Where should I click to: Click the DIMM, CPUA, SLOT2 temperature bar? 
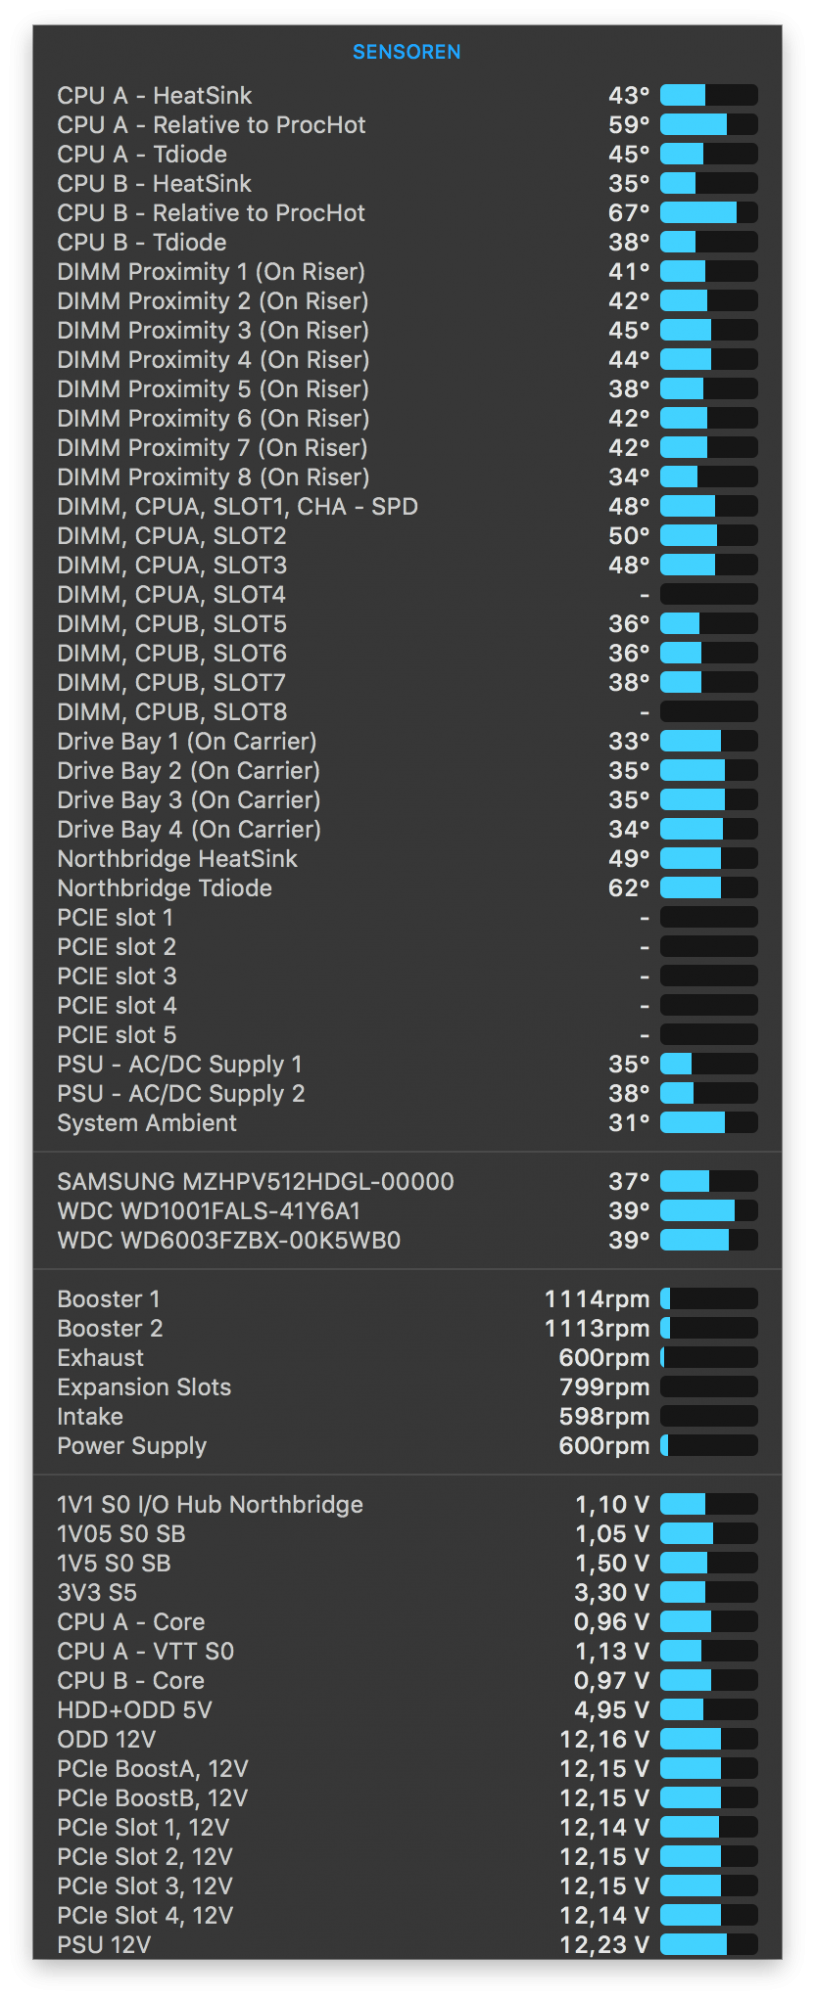(x=708, y=536)
